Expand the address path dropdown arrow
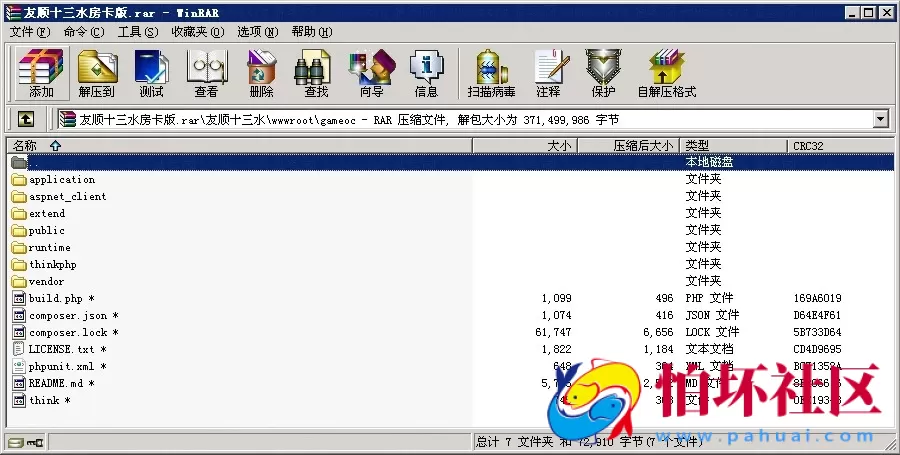The width and height of the screenshot is (900, 455). click(881, 119)
